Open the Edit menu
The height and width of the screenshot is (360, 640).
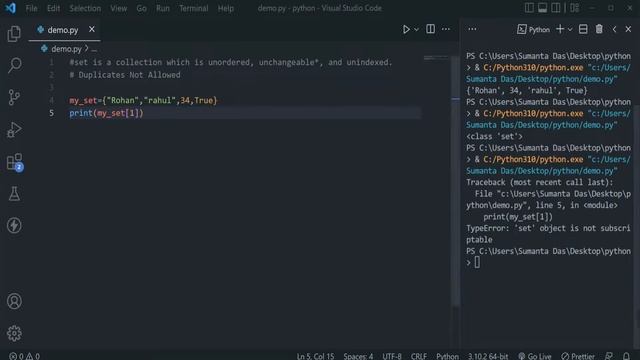[x=53, y=8]
